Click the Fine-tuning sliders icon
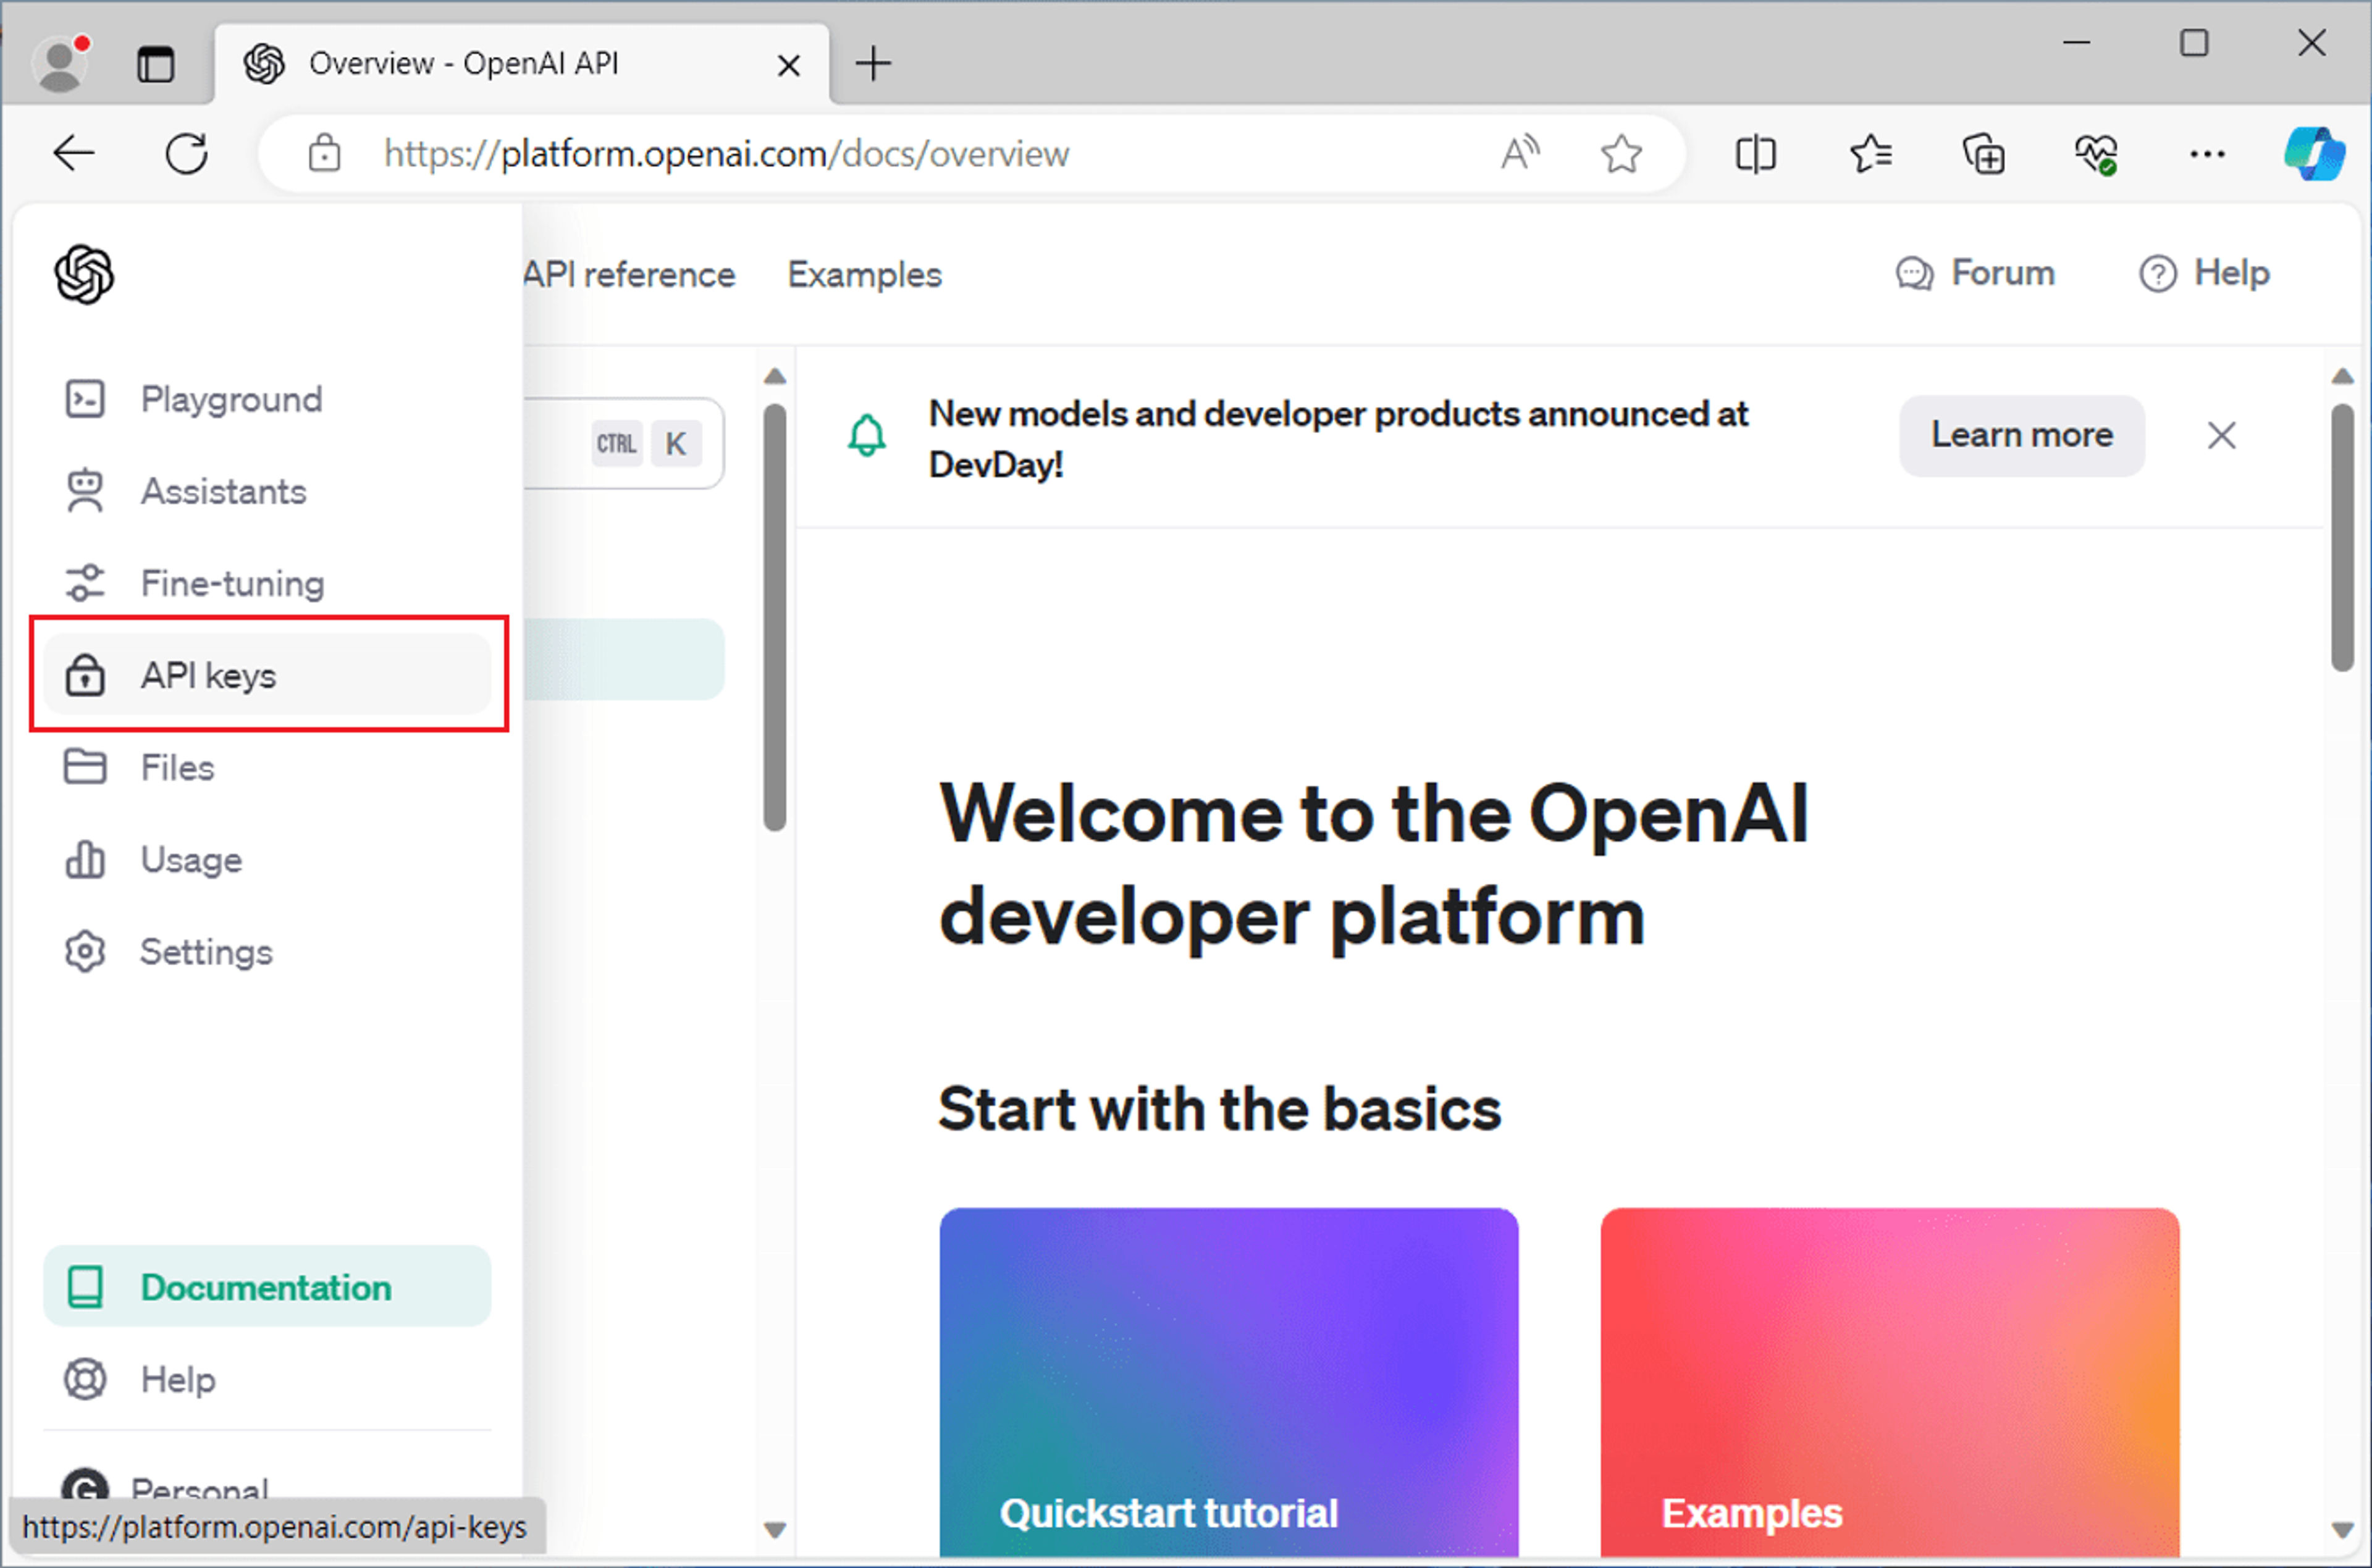The height and width of the screenshot is (1568, 2372). (85, 583)
